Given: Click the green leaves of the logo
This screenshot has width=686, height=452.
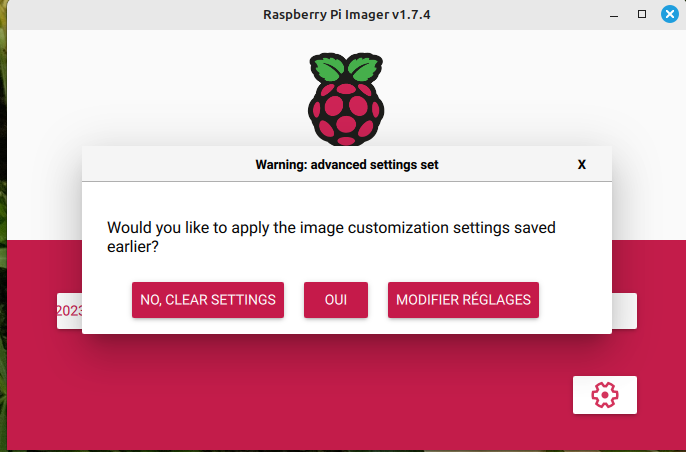Looking at the screenshot, I should click(346, 70).
